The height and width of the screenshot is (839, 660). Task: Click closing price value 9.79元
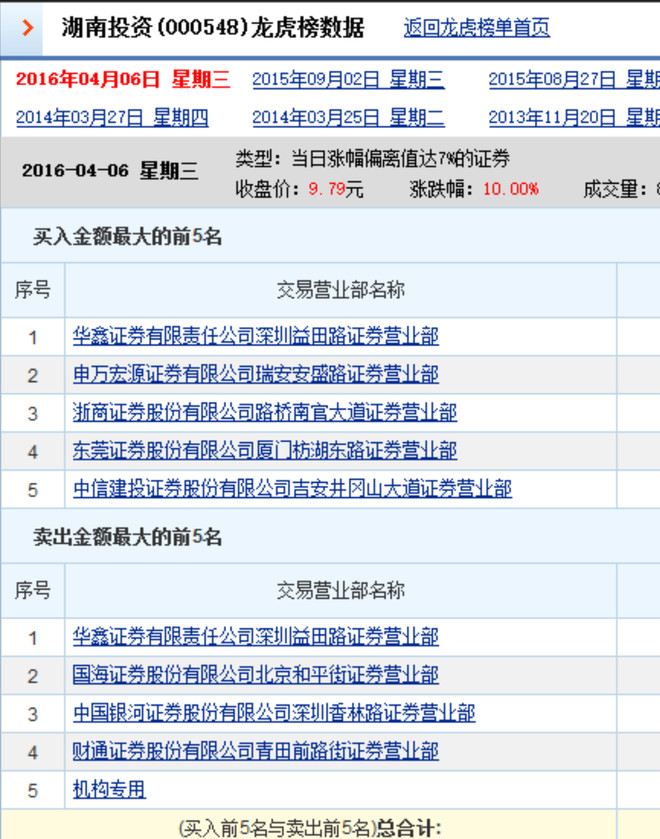tap(336, 189)
